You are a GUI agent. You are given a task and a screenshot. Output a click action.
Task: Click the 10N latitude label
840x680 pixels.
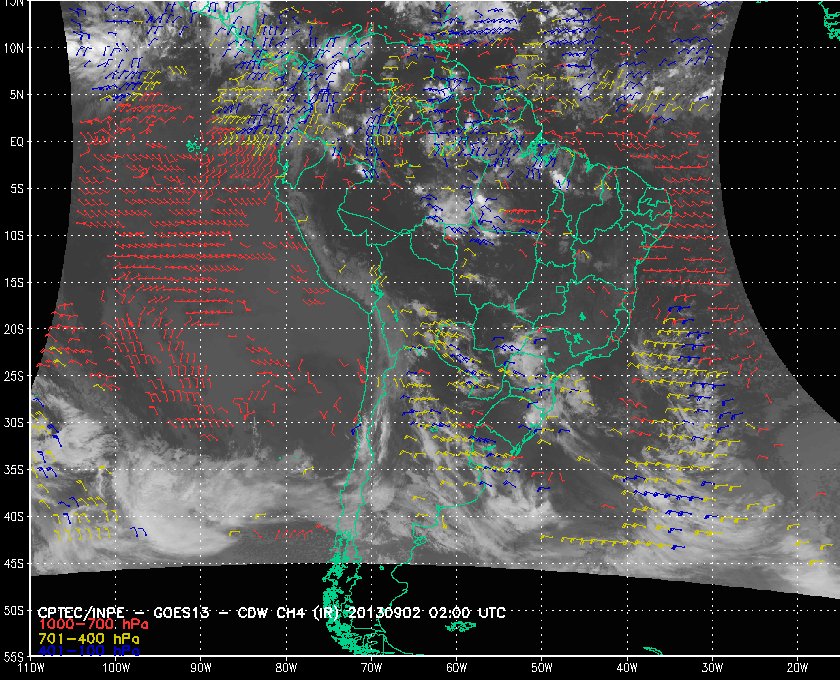[x=14, y=48]
